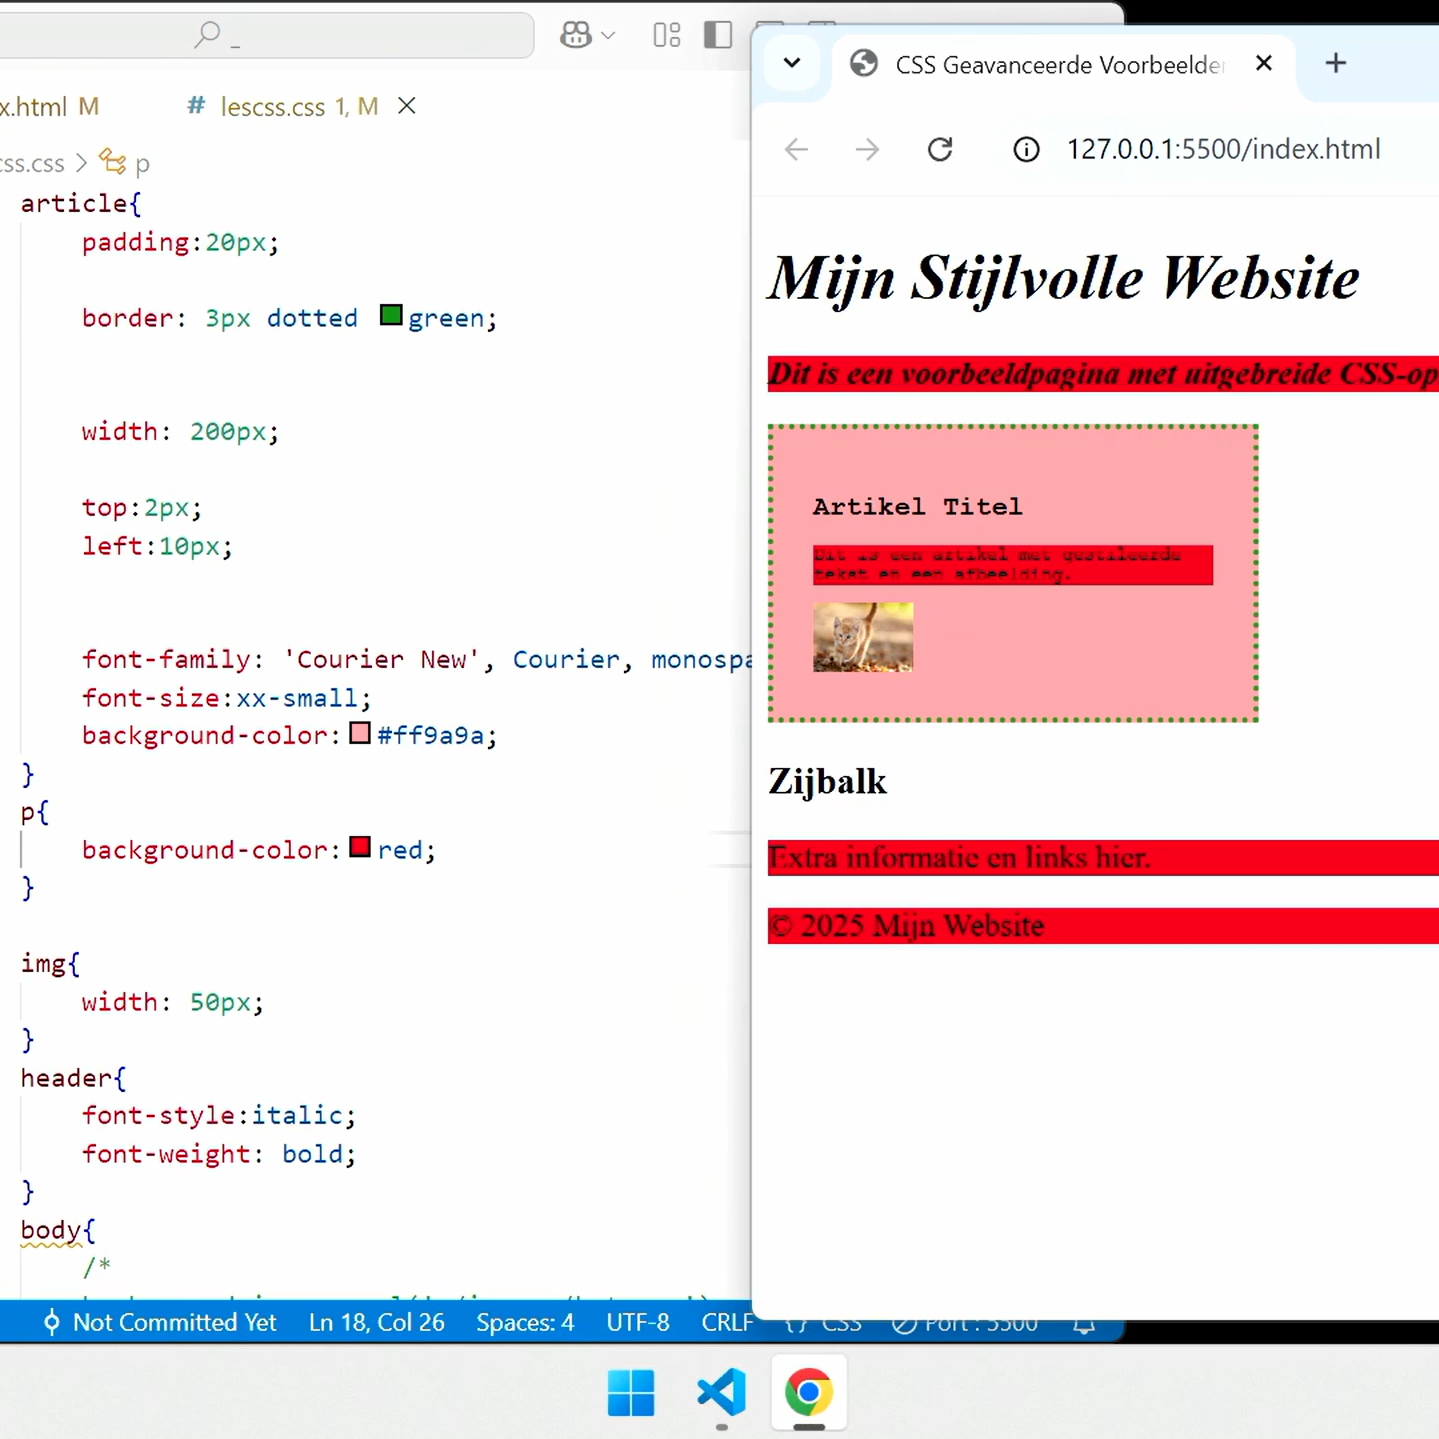Toggle the primary side bar visibility
This screenshot has height=1439, width=1439.
tap(718, 35)
